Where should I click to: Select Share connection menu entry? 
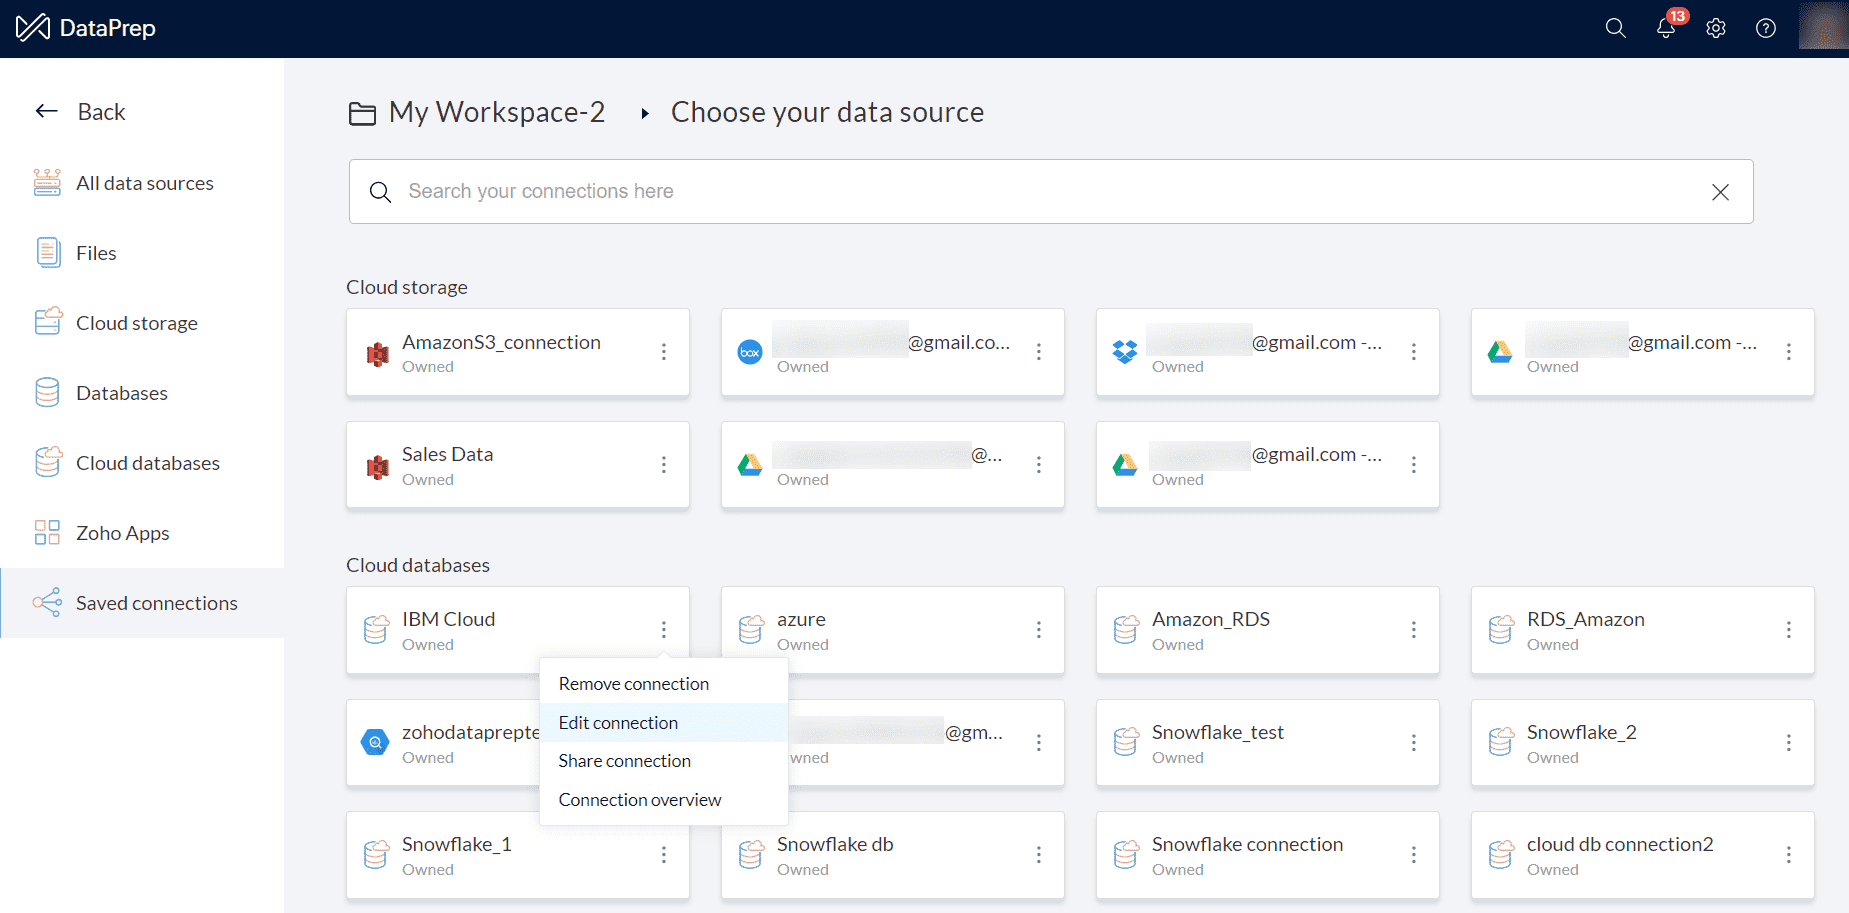tap(624, 761)
